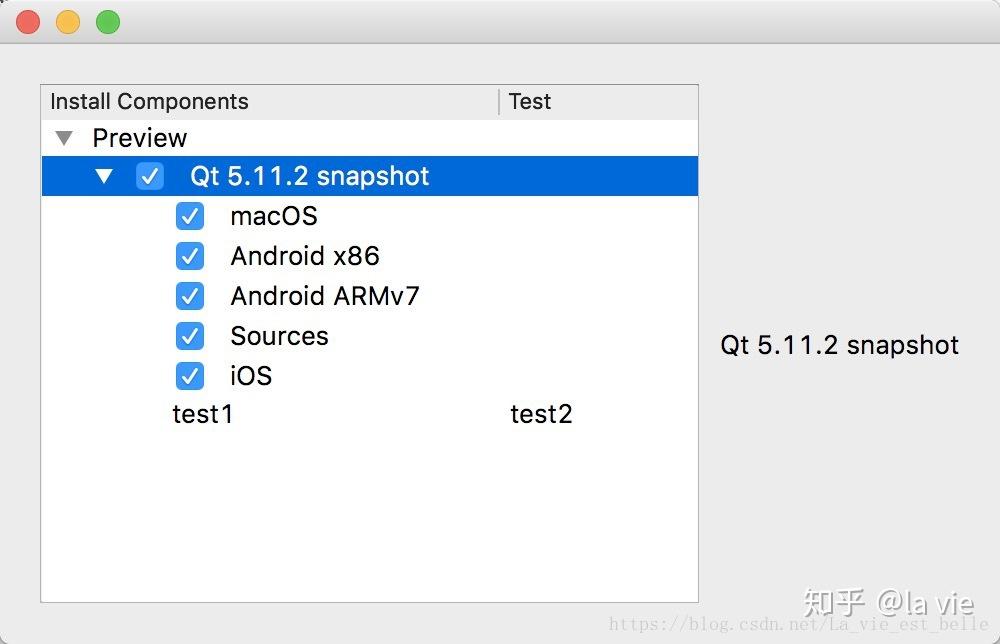
Task: Select the Android x86 item label
Action: click(x=305, y=256)
